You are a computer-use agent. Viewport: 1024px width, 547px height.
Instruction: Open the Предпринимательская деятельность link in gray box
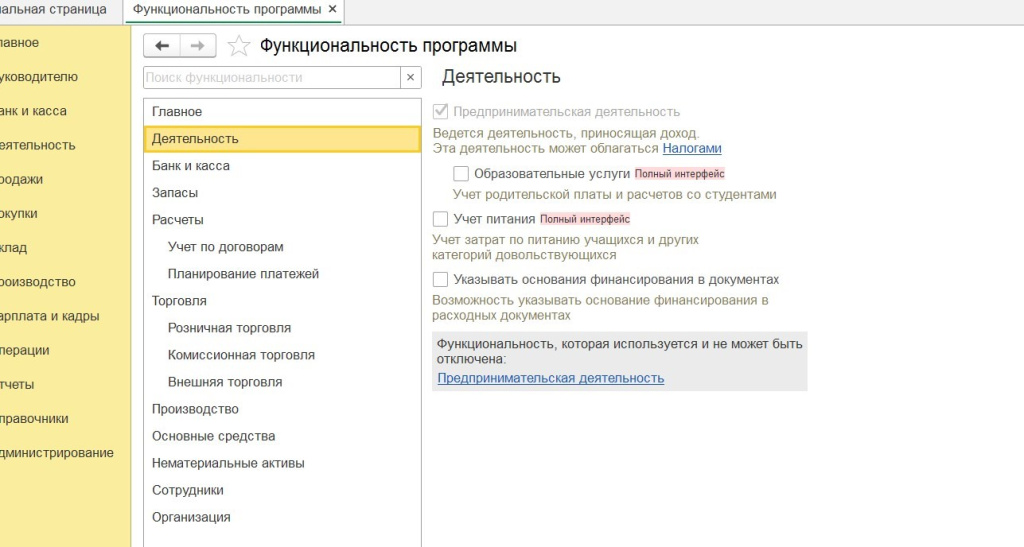[x=550, y=378]
